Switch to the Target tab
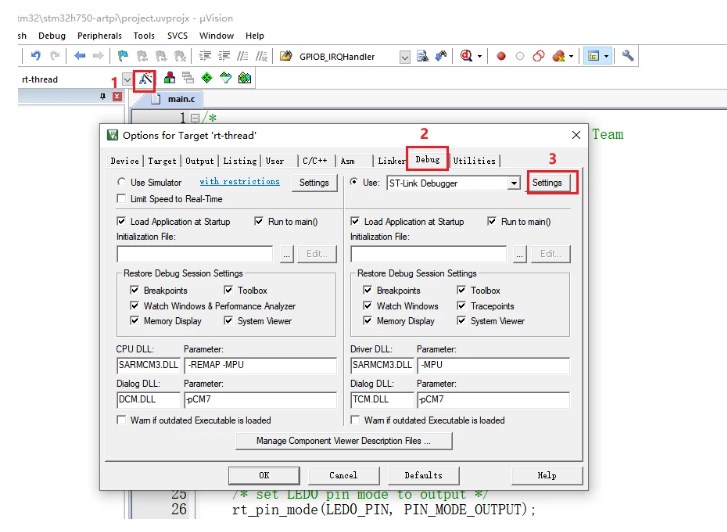The image size is (727, 532). (x=162, y=161)
